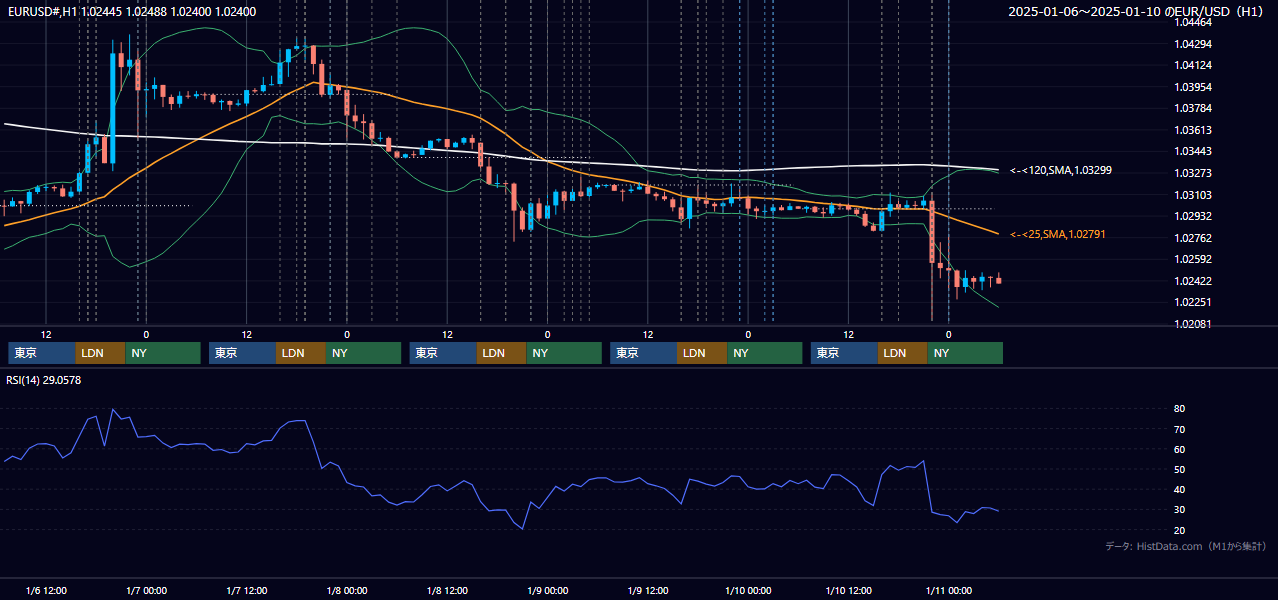Image resolution: width=1278 pixels, height=600 pixels.
Task: Select the 120 SMA 1.03299 label
Action: 1061,170
